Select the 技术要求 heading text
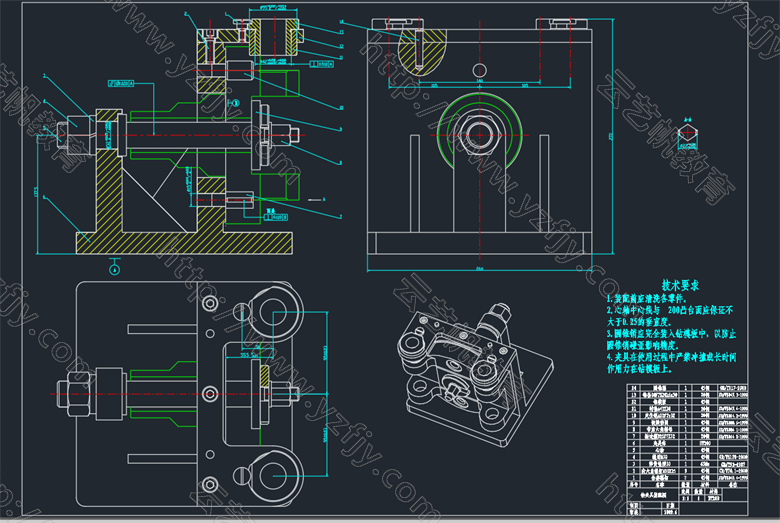Viewport: 780px width, 523px height. [x=680, y=286]
